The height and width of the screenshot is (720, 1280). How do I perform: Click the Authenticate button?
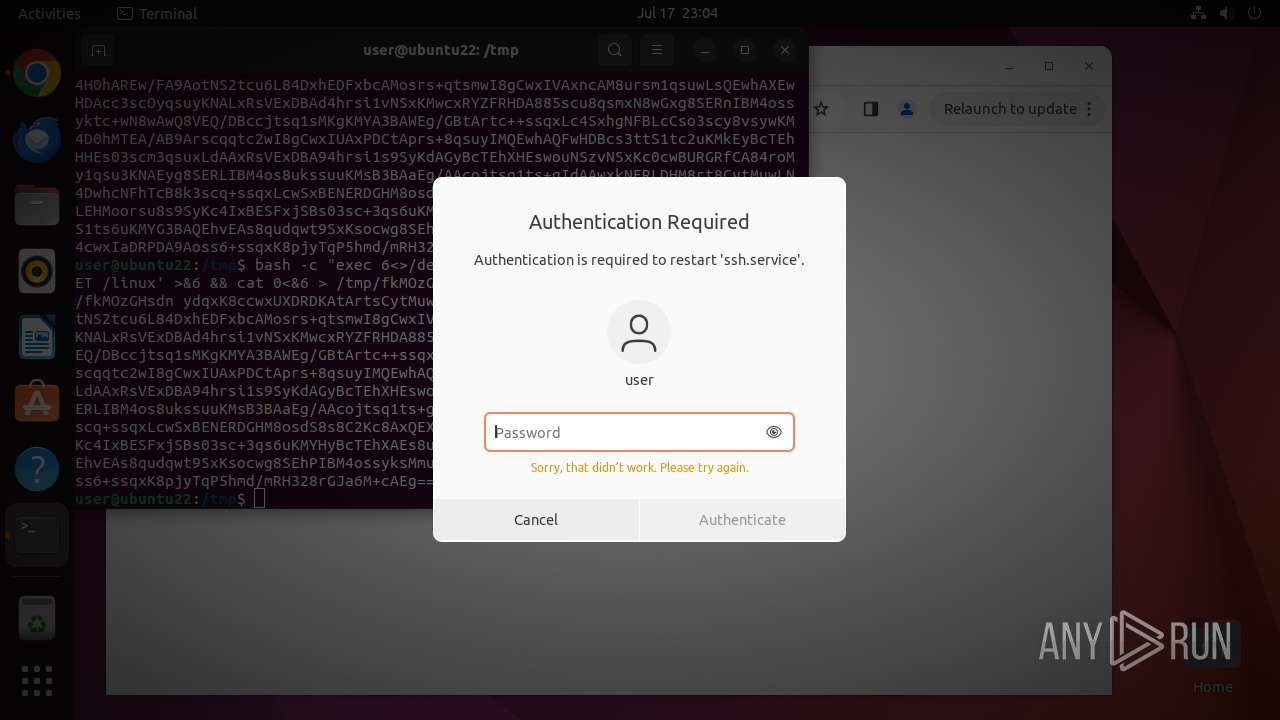[x=743, y=520]
